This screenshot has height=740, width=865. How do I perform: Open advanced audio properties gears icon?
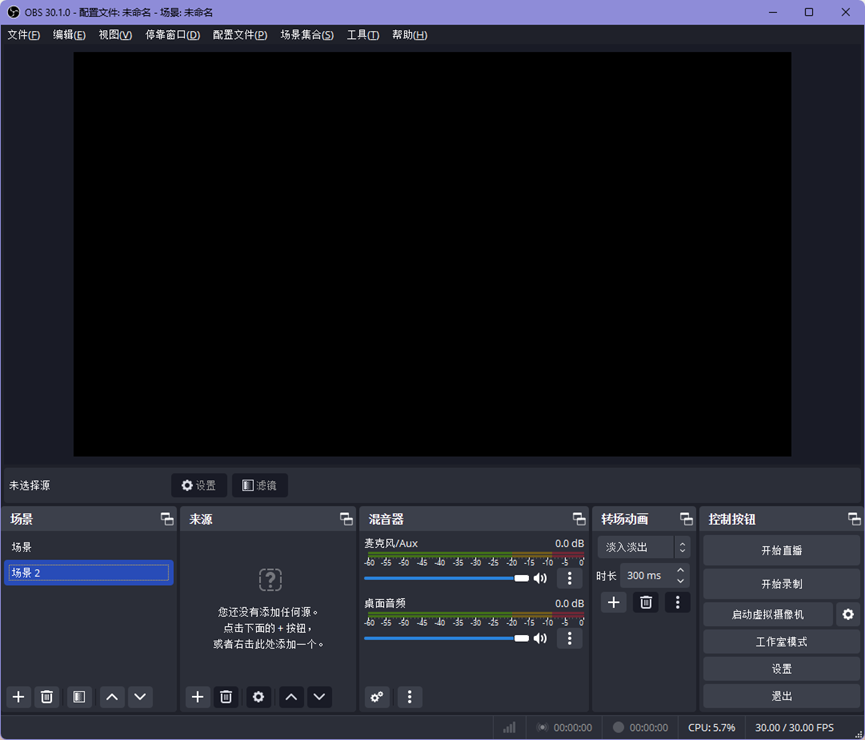[x=377, y=697]
